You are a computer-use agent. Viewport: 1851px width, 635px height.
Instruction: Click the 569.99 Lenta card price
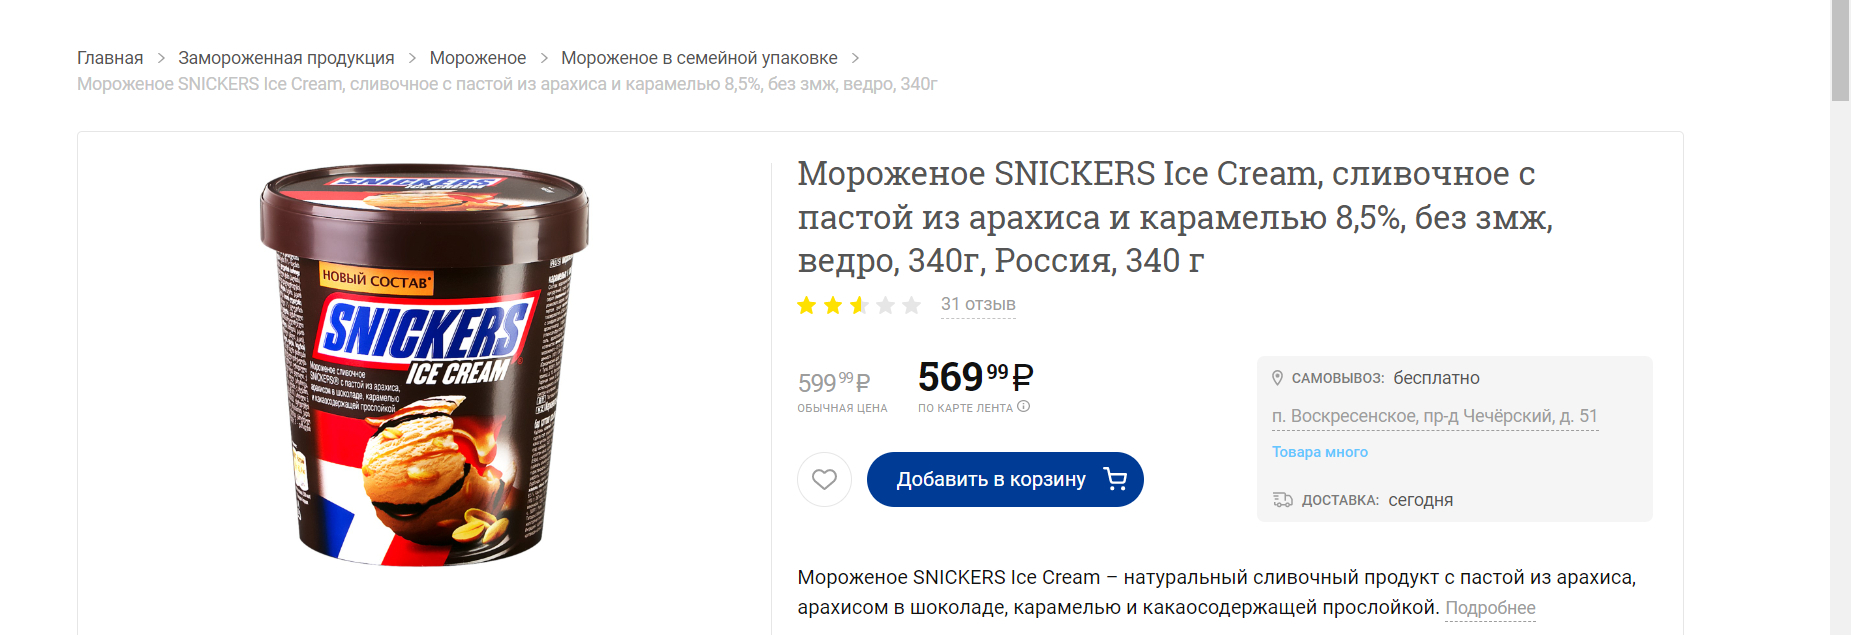point(975,377)
